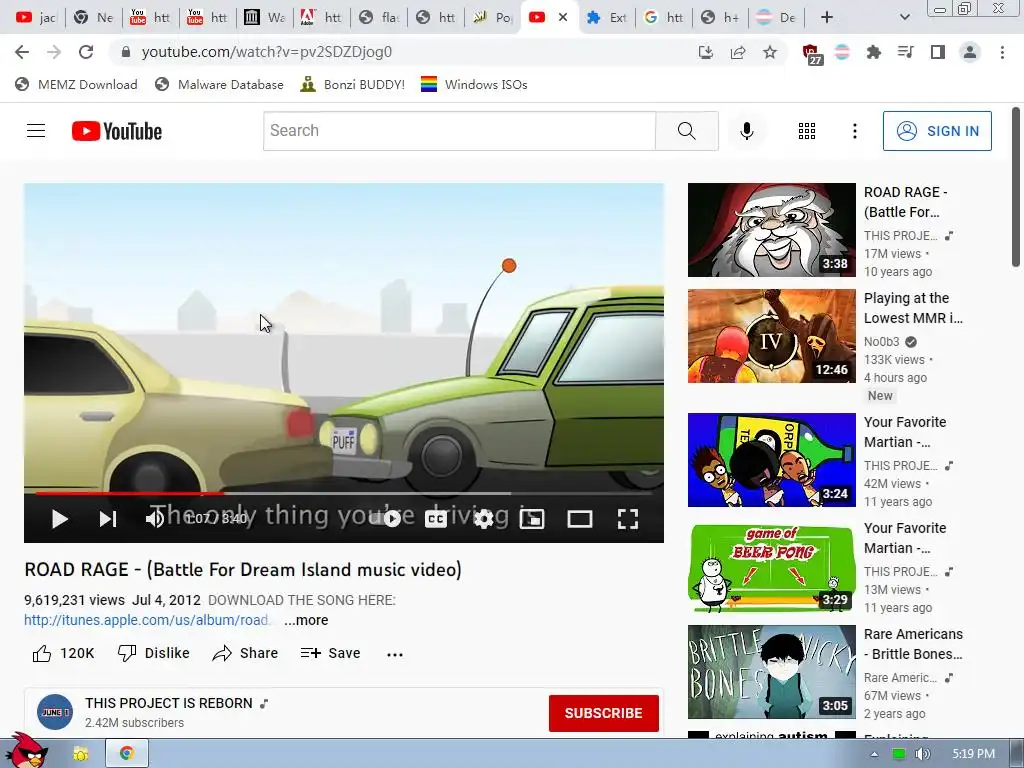Screen dimensions: 1024x768
Task: Open the taskbar clock showing 5:19 PM
Action: coord(973,754)
